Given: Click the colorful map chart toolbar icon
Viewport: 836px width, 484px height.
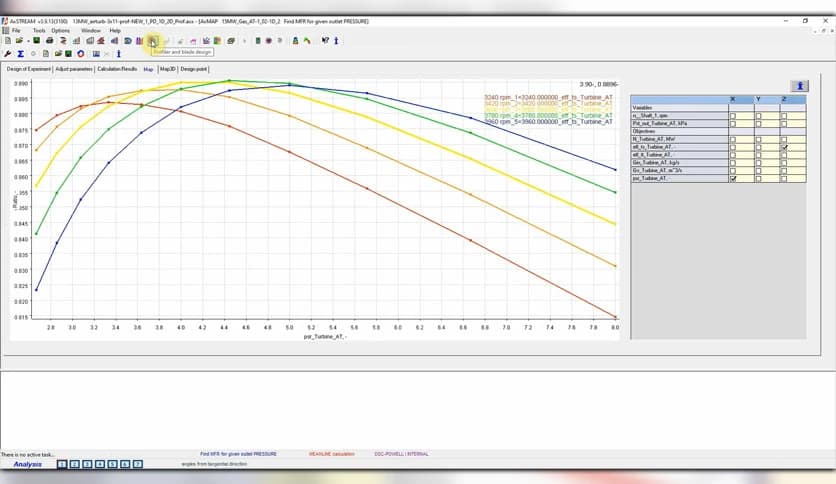Looking at the screenshot, I should 217,41.
